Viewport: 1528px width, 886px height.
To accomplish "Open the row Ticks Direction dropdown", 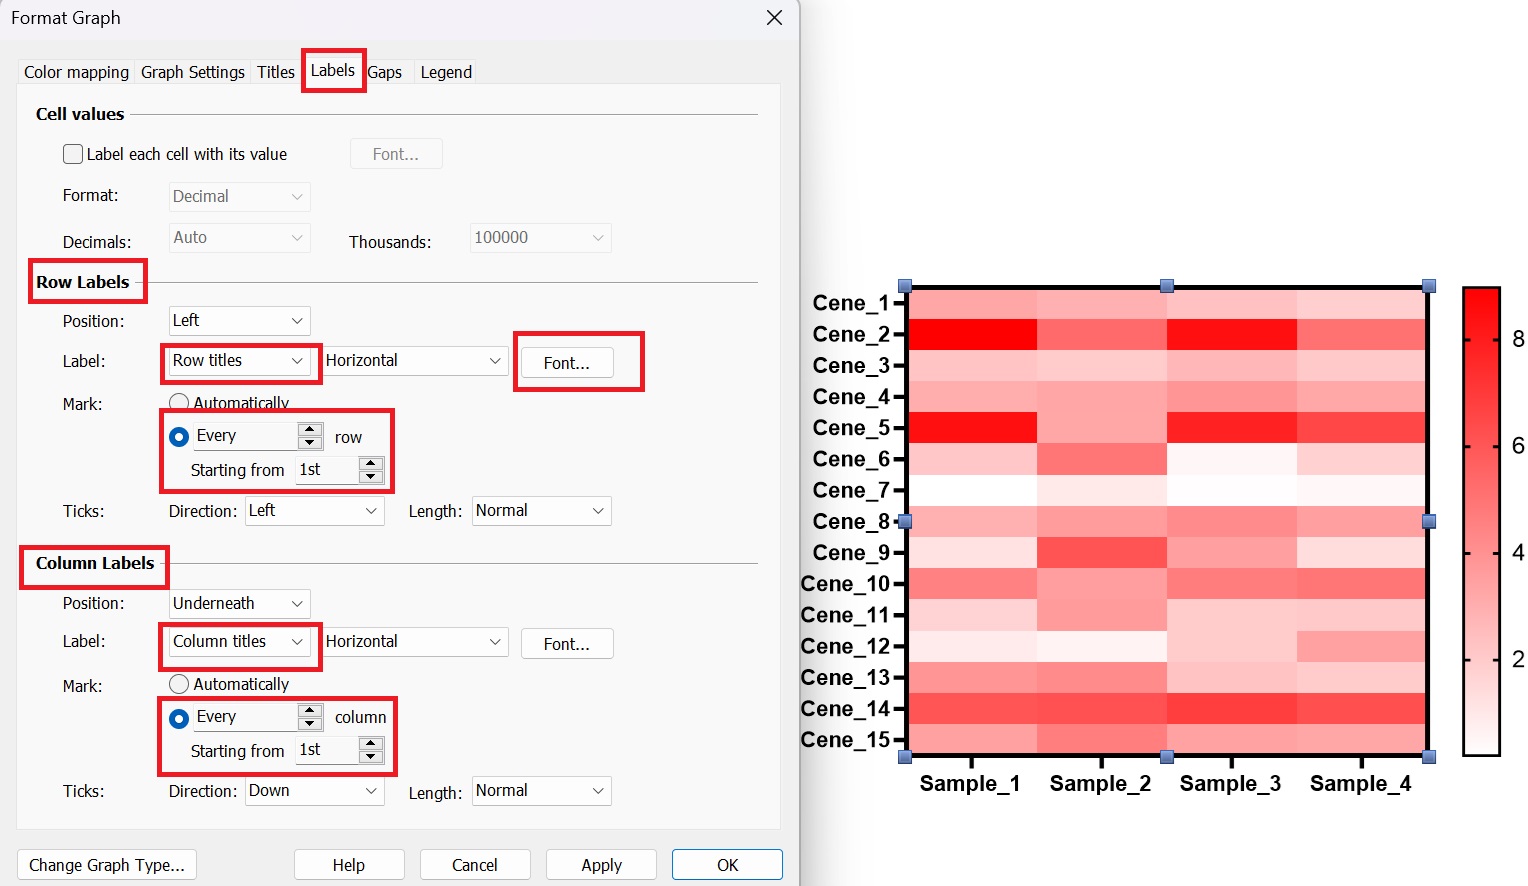I will pyautogui.click(x=314, y=511).
